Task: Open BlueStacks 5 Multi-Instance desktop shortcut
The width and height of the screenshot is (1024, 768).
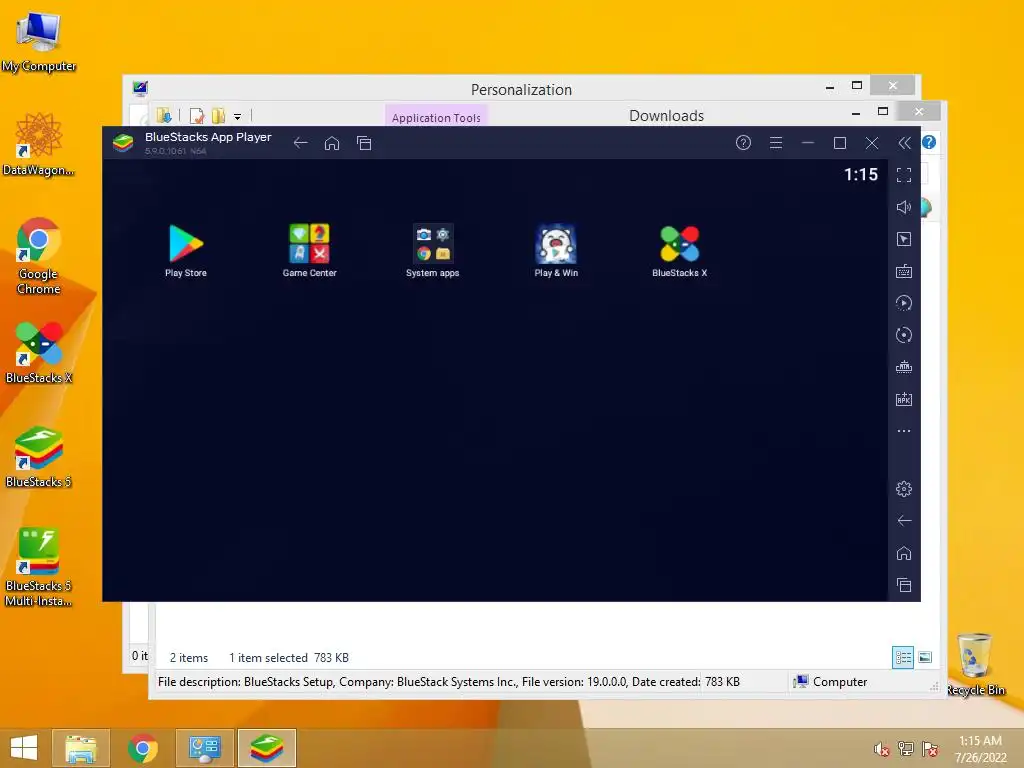Action: [39, 567]
